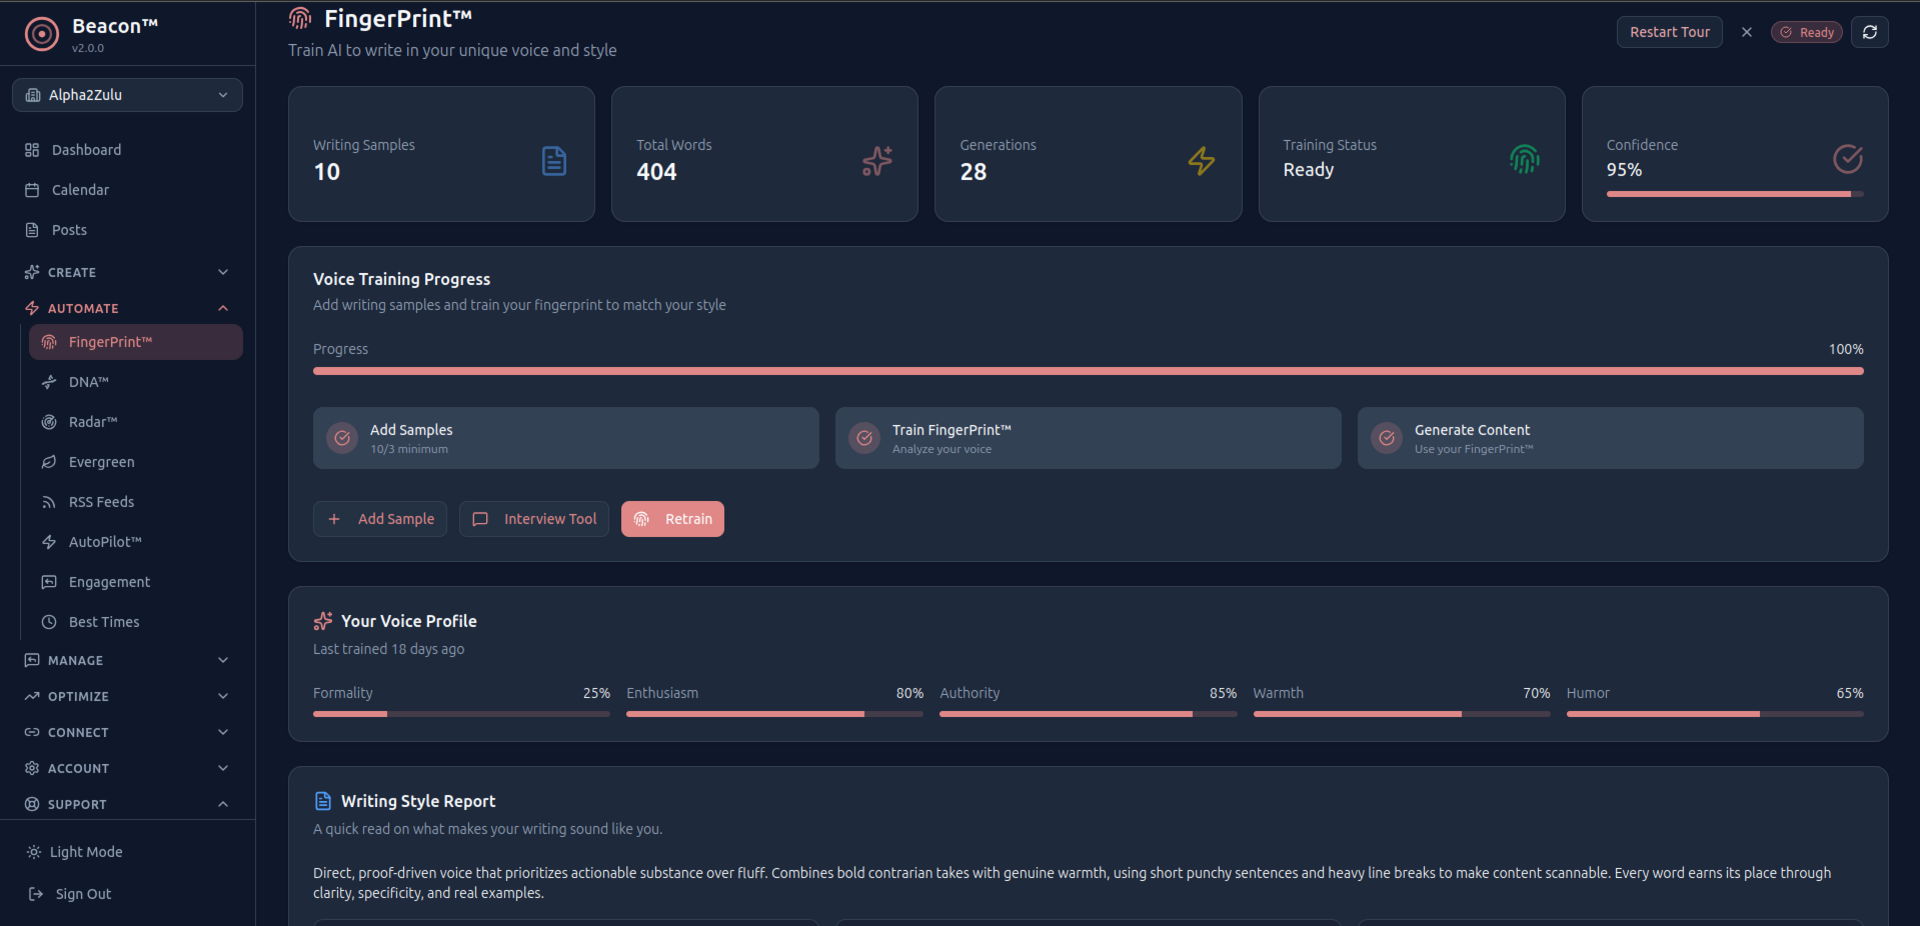1920x926 pixels.
Task: Open the Radar™ feature
Action: point(93,421)
